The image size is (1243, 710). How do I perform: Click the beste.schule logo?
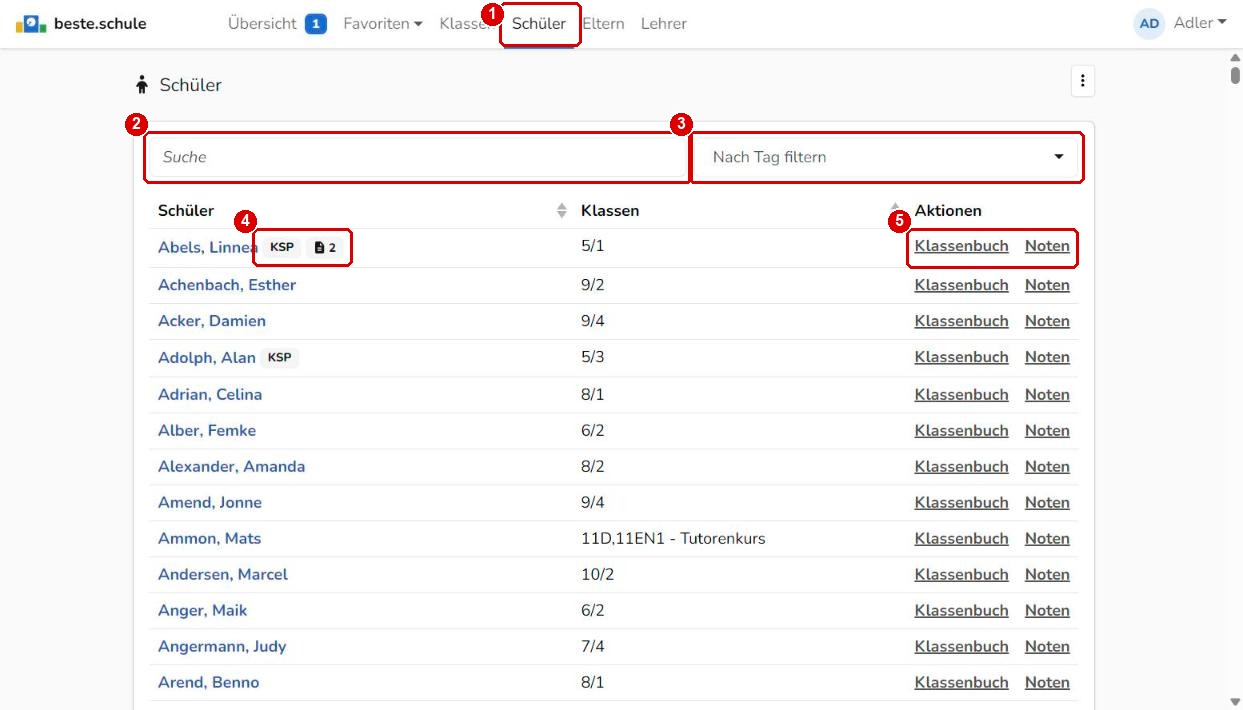81,23
